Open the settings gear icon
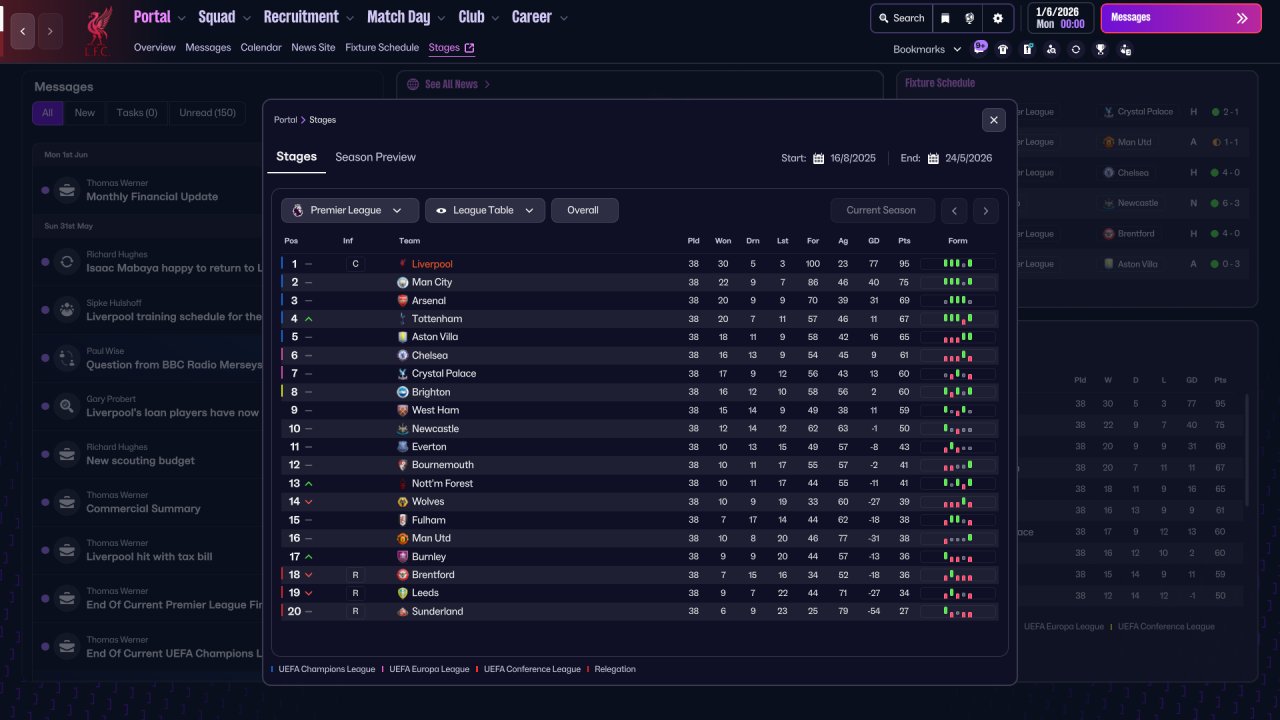The height and width of the screenshot is (720, 1280). pos(998,18)
